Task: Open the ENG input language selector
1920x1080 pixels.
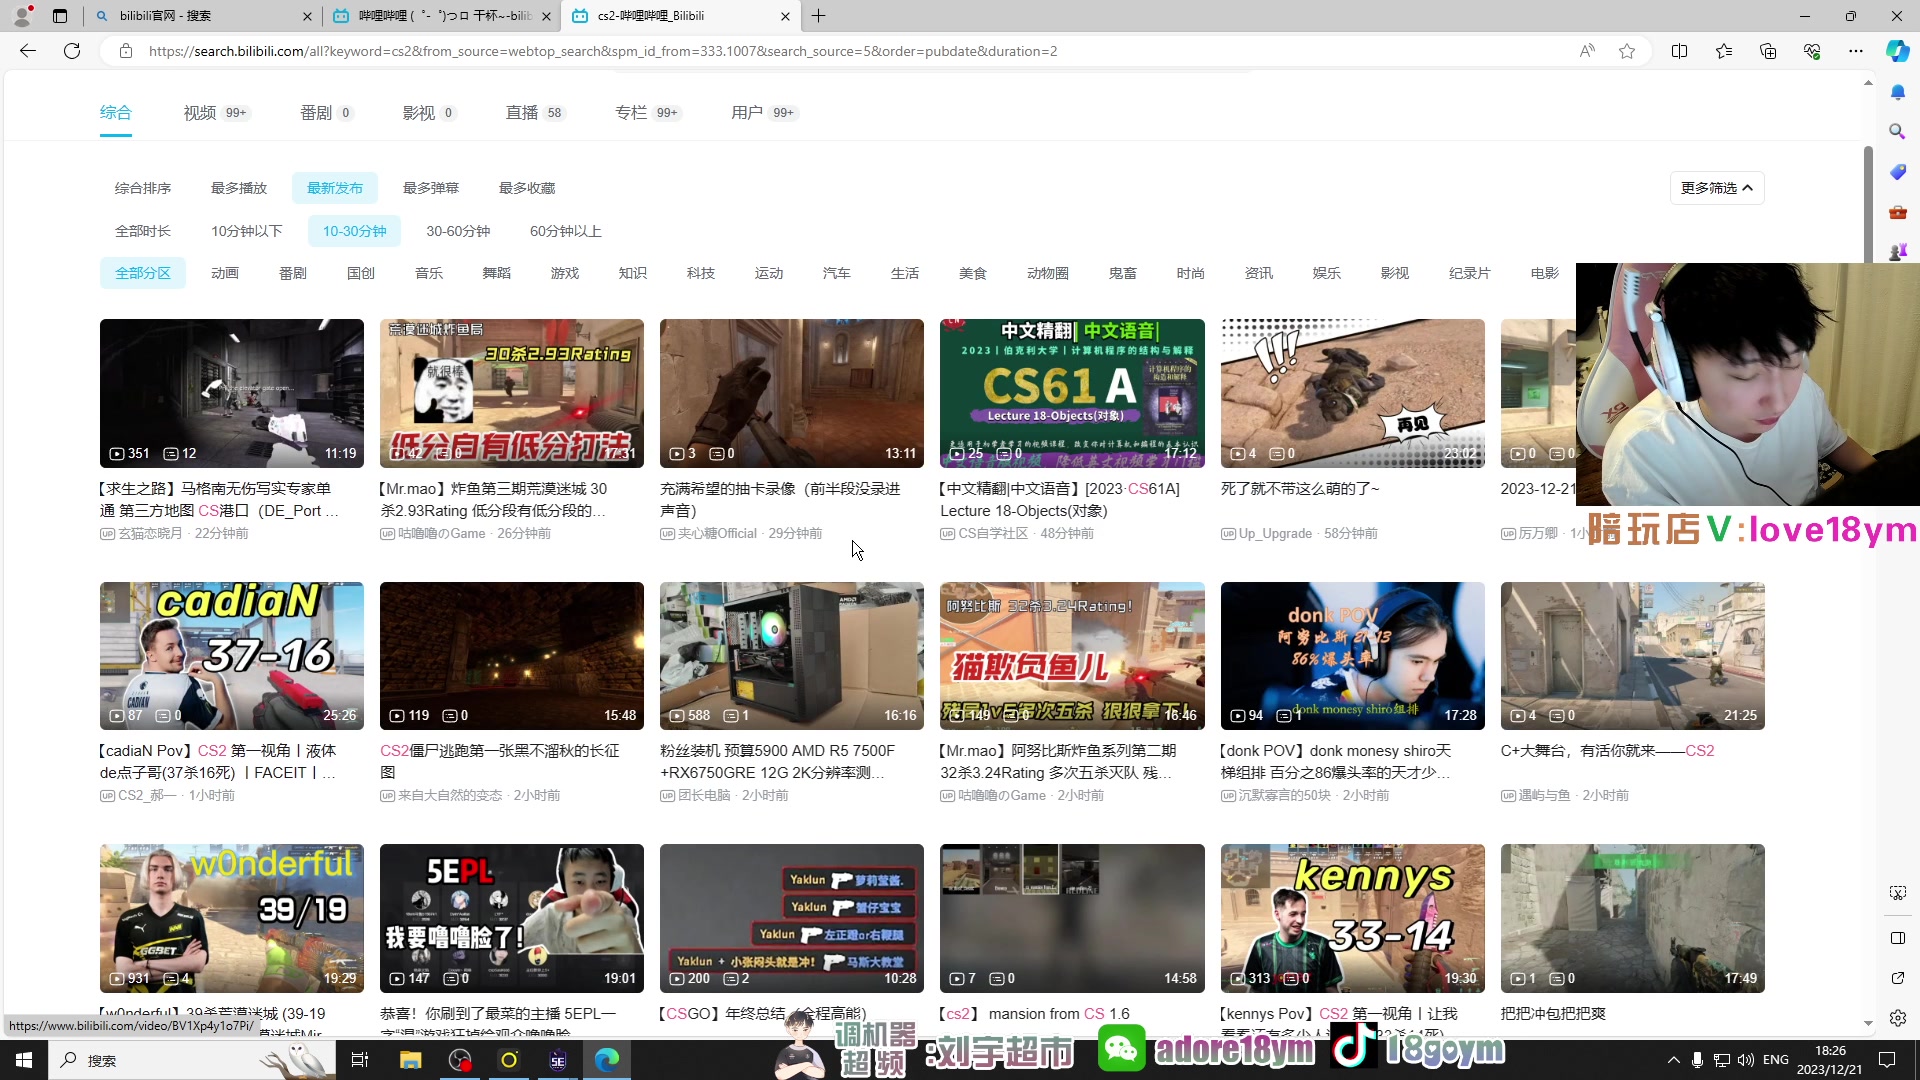Action: coord(1775,1060)
